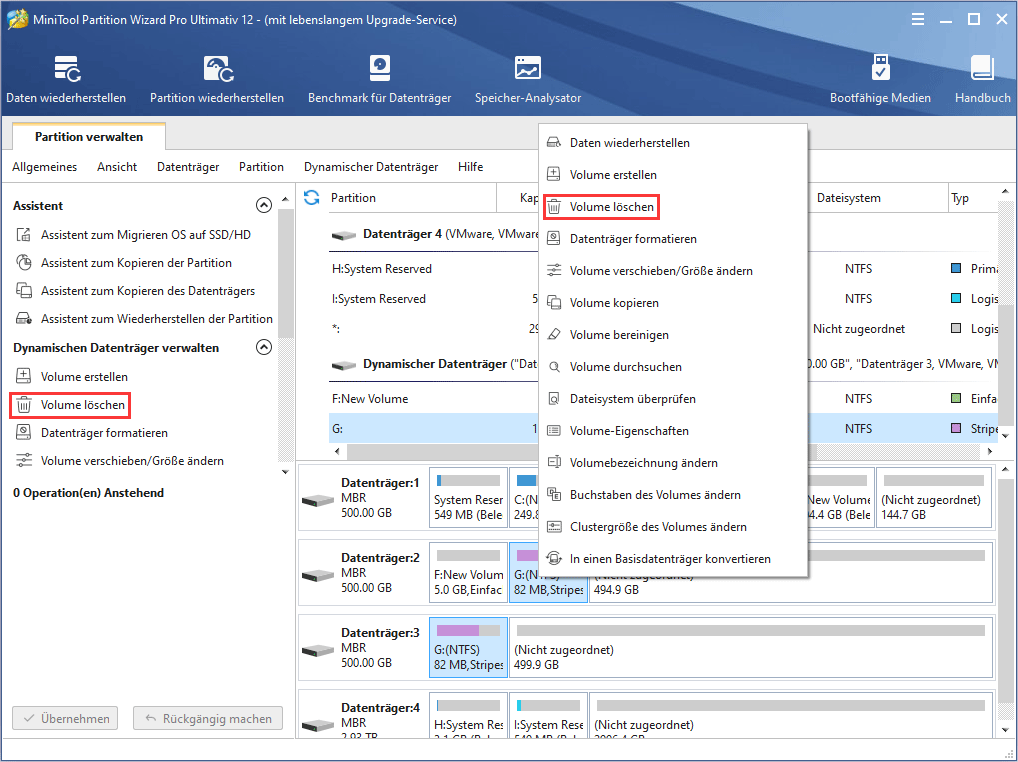This screenshot has width=1018, height=762.
Task: Choose Volume löschen in the left sidebar
Action: pos(70,405)
